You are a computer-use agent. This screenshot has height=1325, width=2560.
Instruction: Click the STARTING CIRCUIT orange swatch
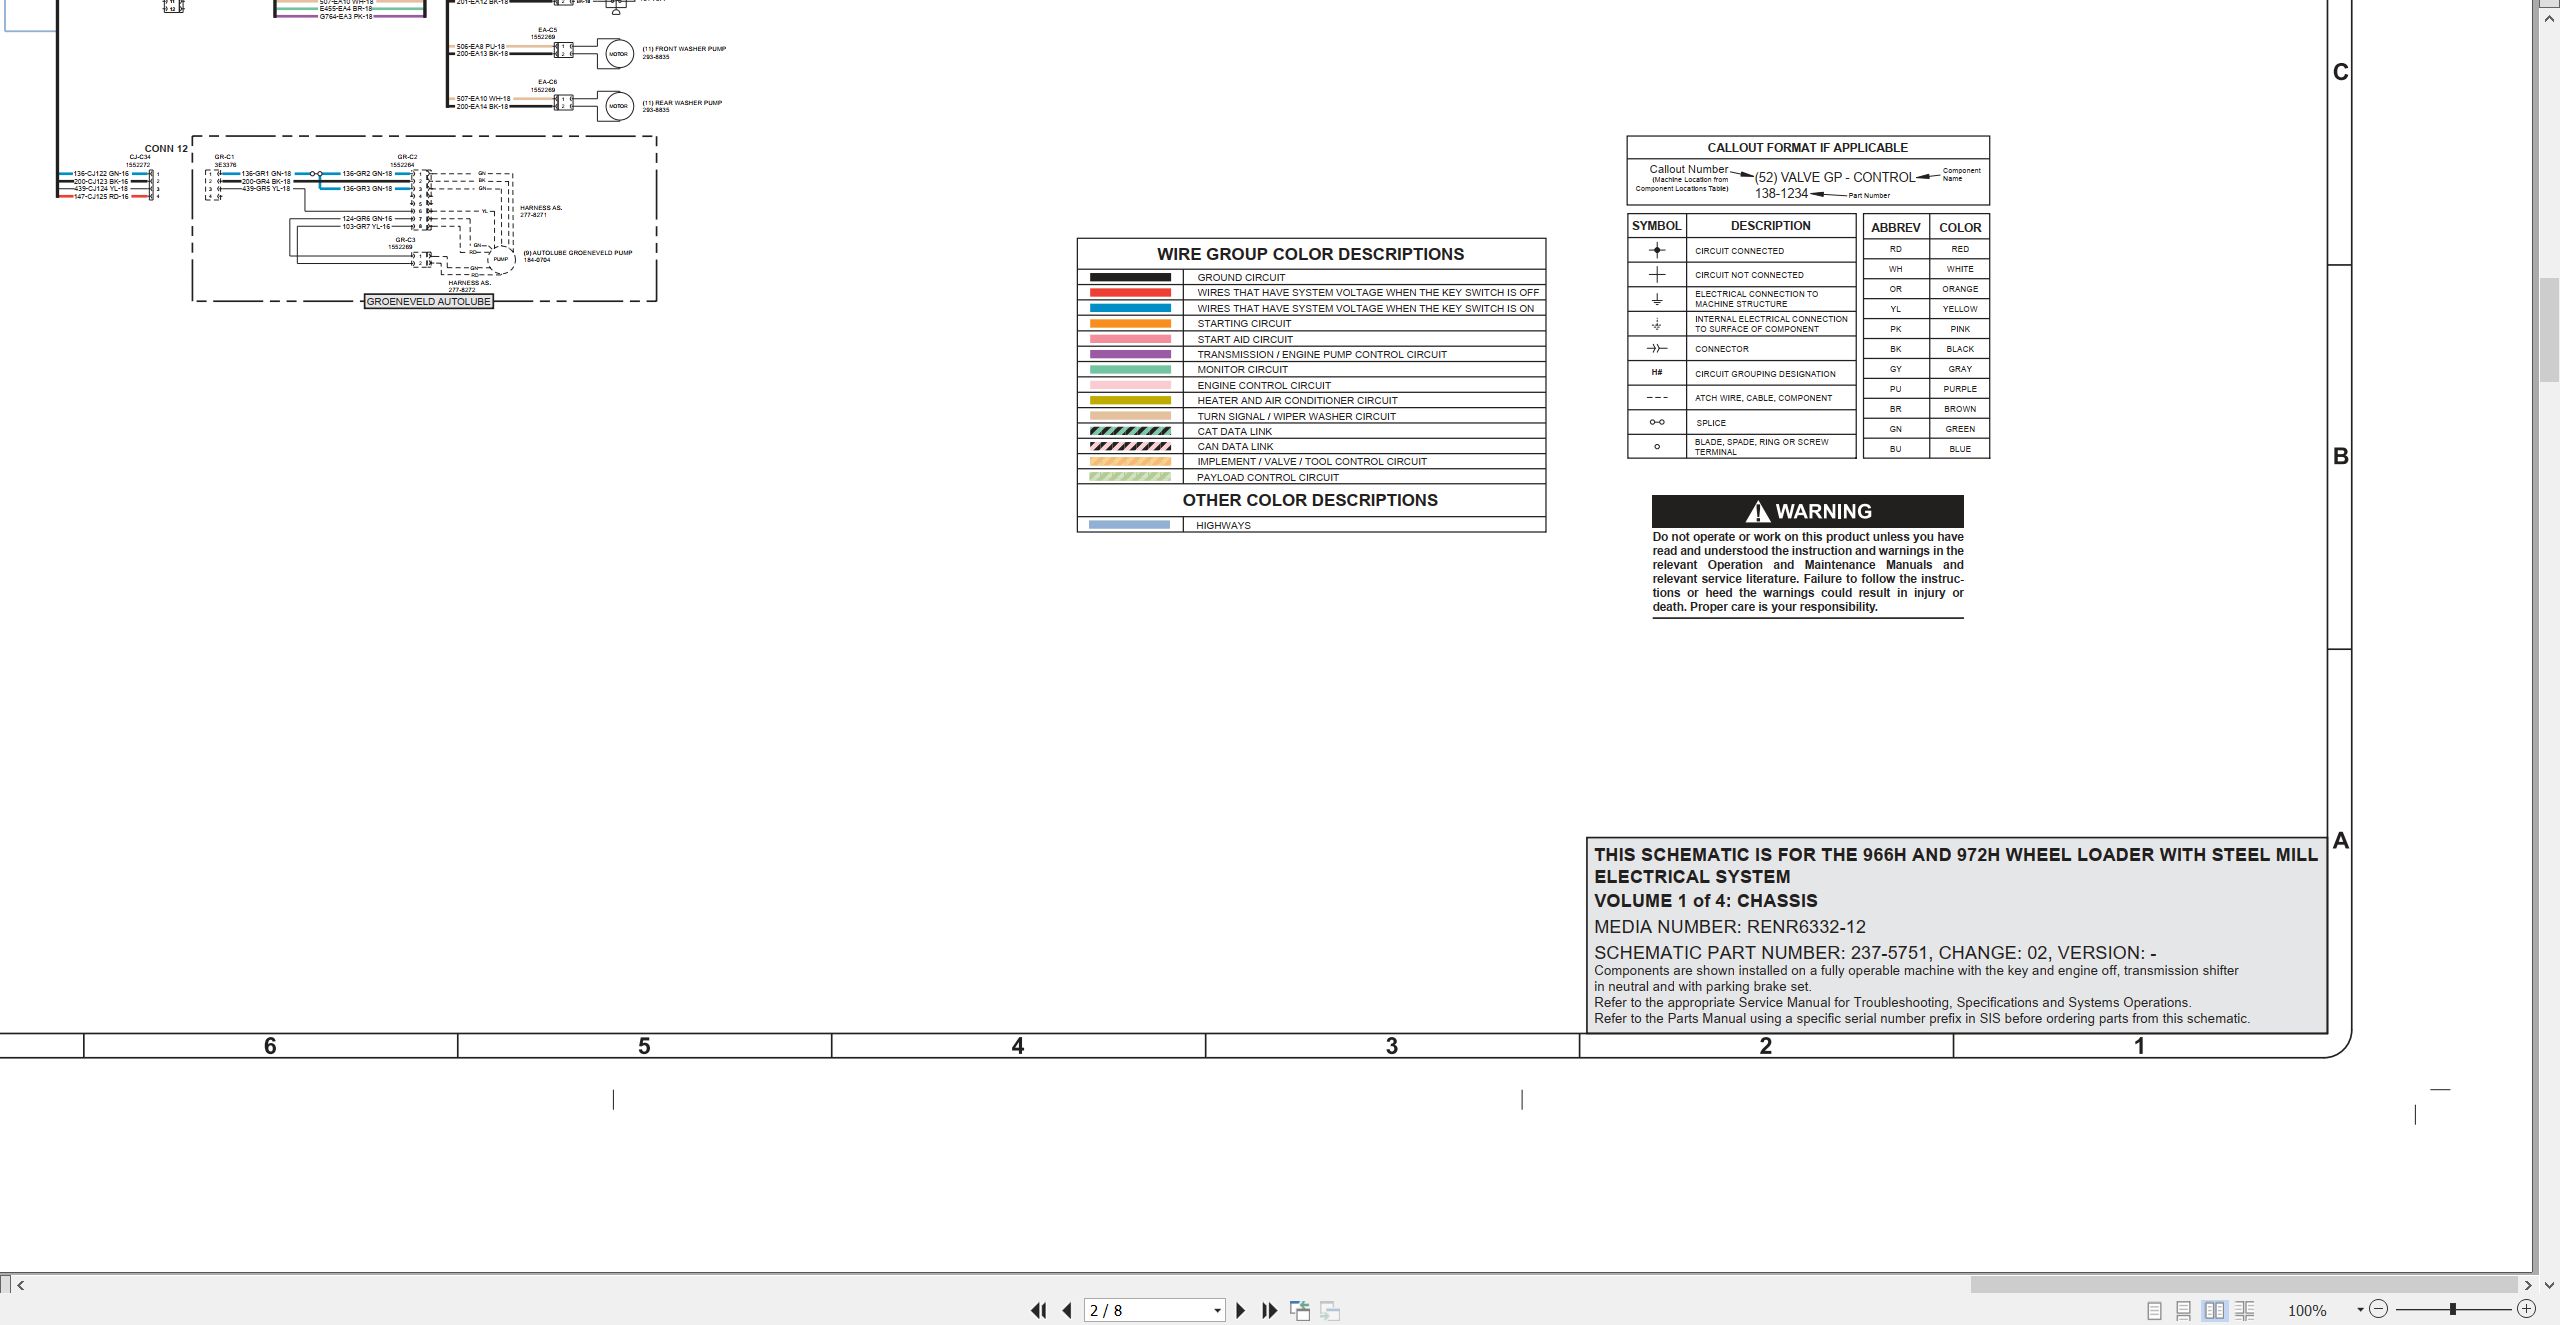click(x=1130, y=323)
